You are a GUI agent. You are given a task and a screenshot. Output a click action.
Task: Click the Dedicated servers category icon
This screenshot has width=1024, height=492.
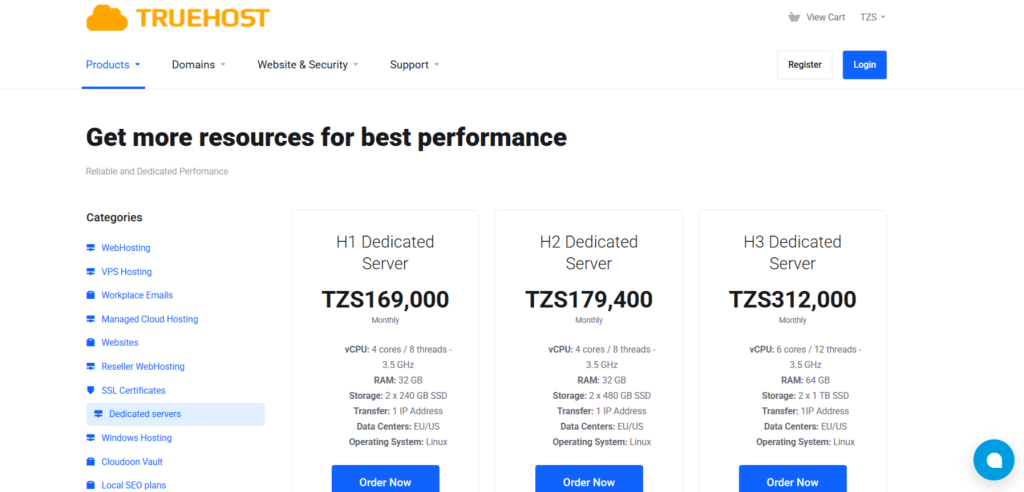99,414
